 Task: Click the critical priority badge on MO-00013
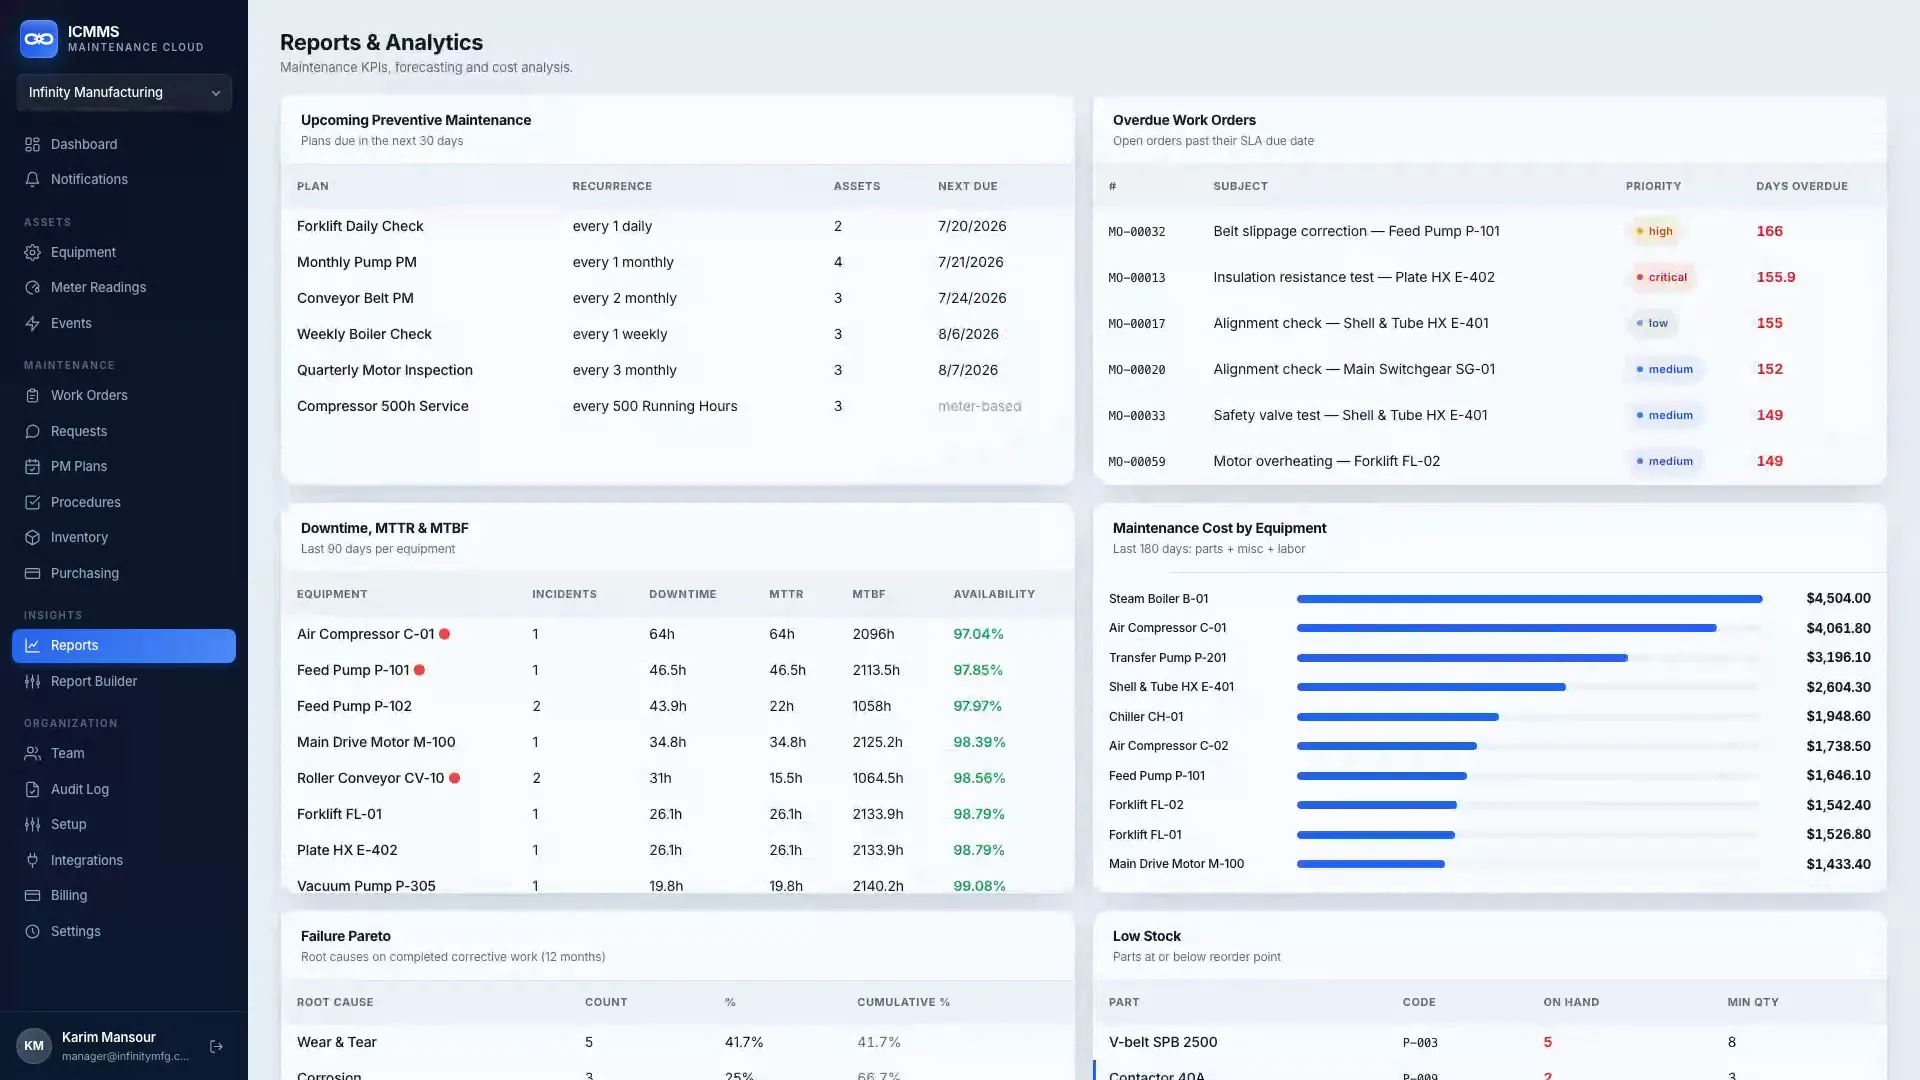(x=1661, y=277)
